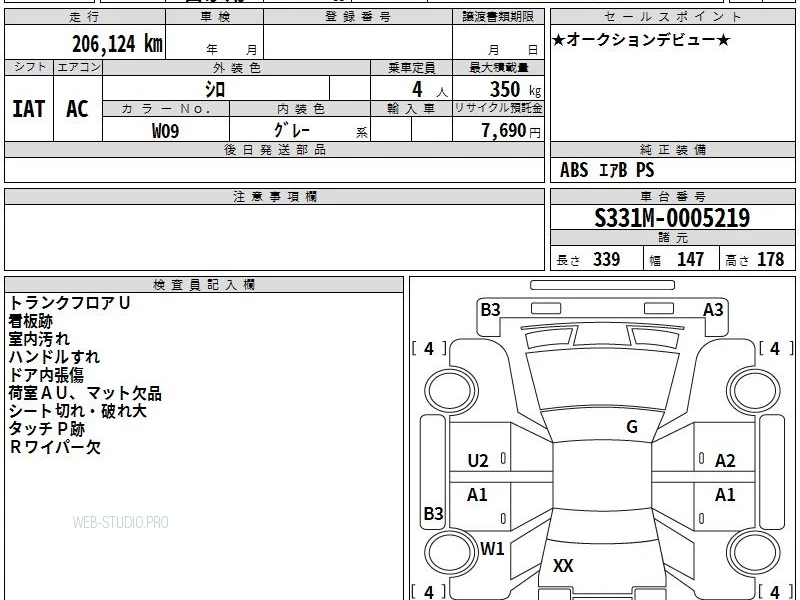Select the interior color グレー
This screenshot has width=800, height=600.
point(291,131)
